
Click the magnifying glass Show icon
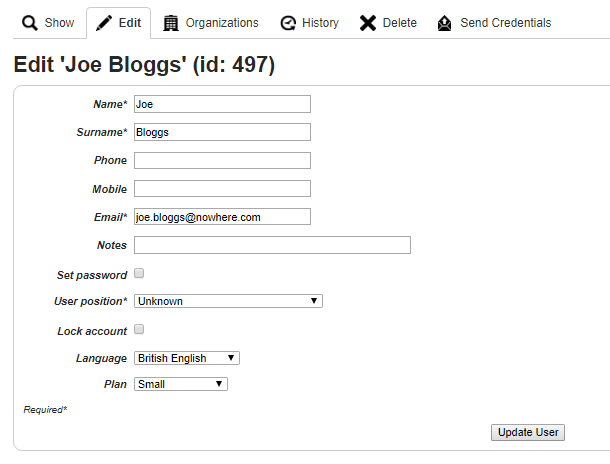click(30, 23)
